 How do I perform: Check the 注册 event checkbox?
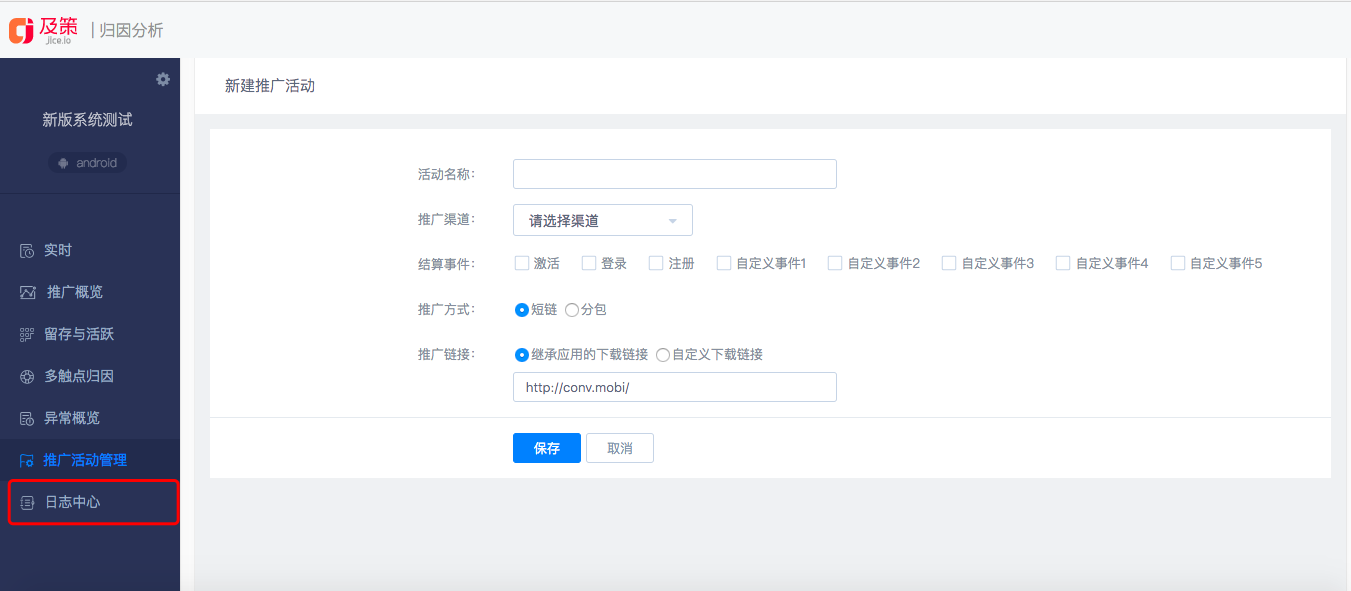click(656, 264)
